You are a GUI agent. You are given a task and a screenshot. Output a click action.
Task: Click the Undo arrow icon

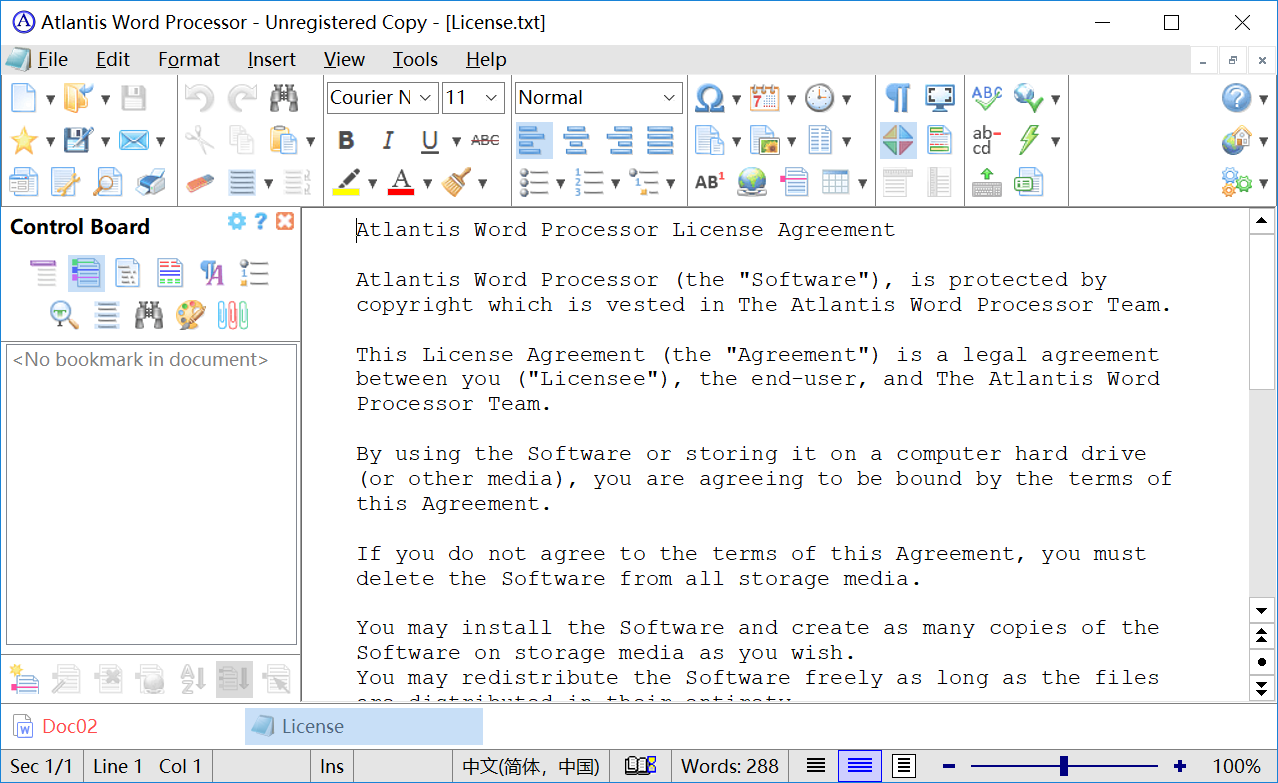click(x=200, y=98)
